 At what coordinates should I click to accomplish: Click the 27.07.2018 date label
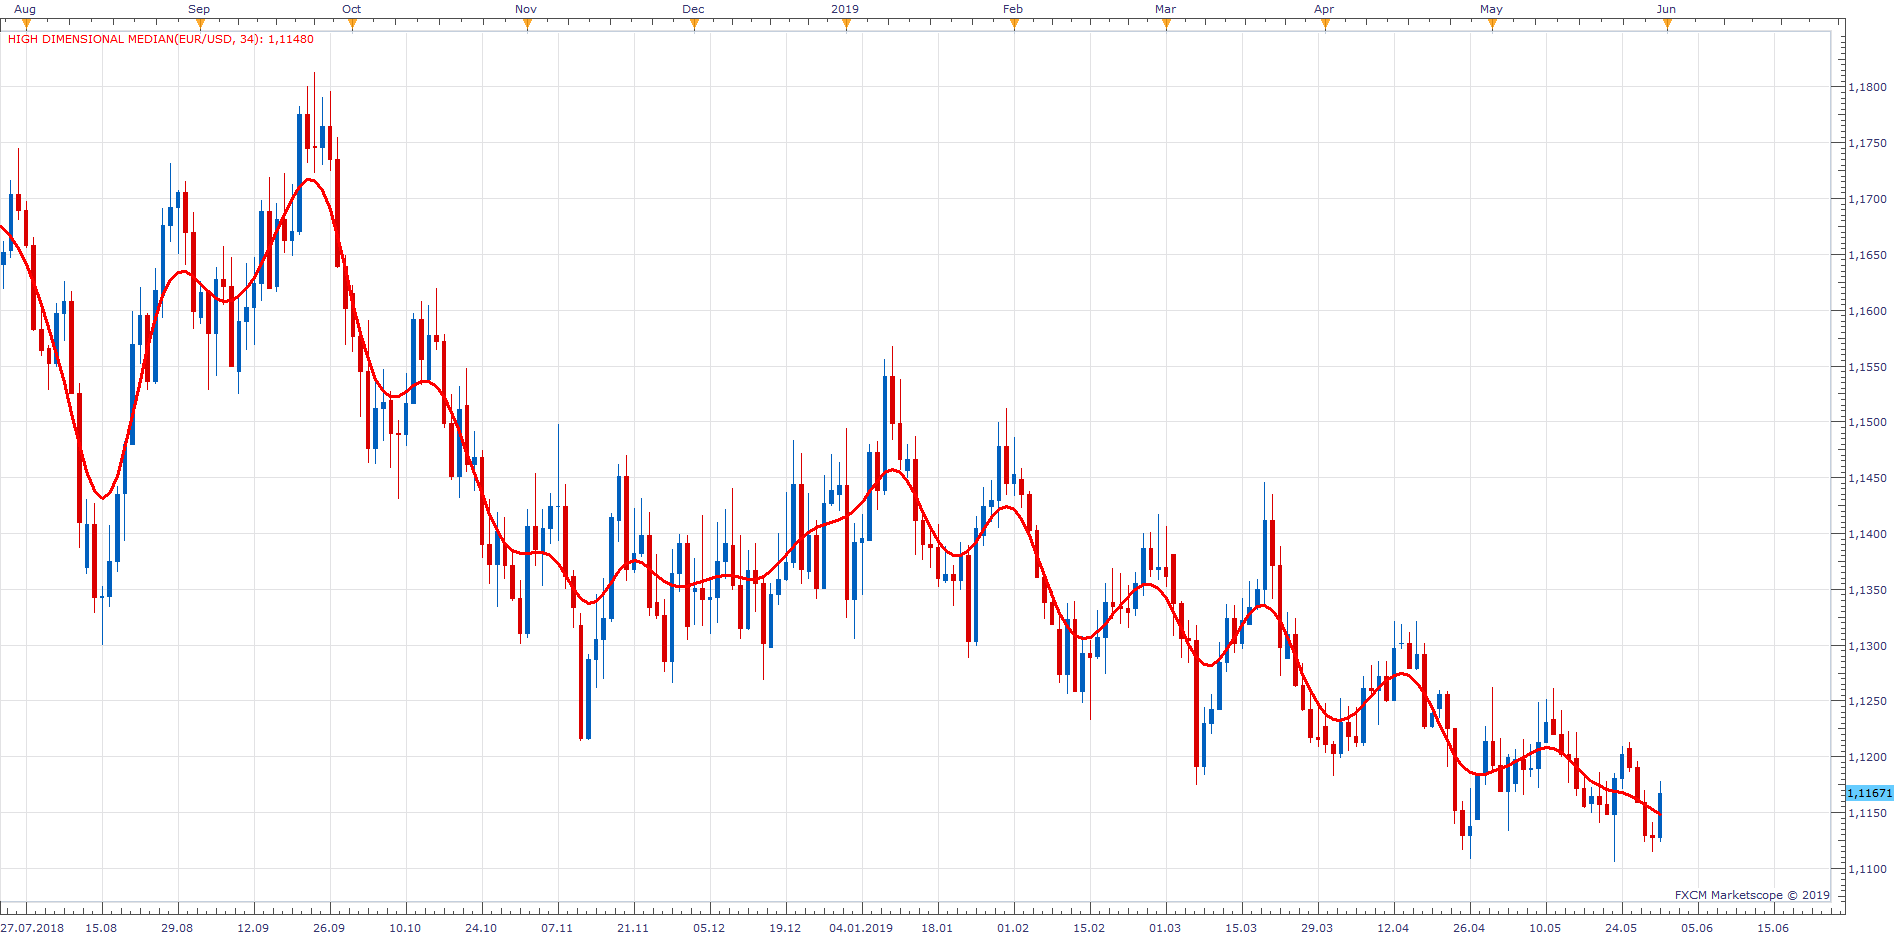pos(32,928)
